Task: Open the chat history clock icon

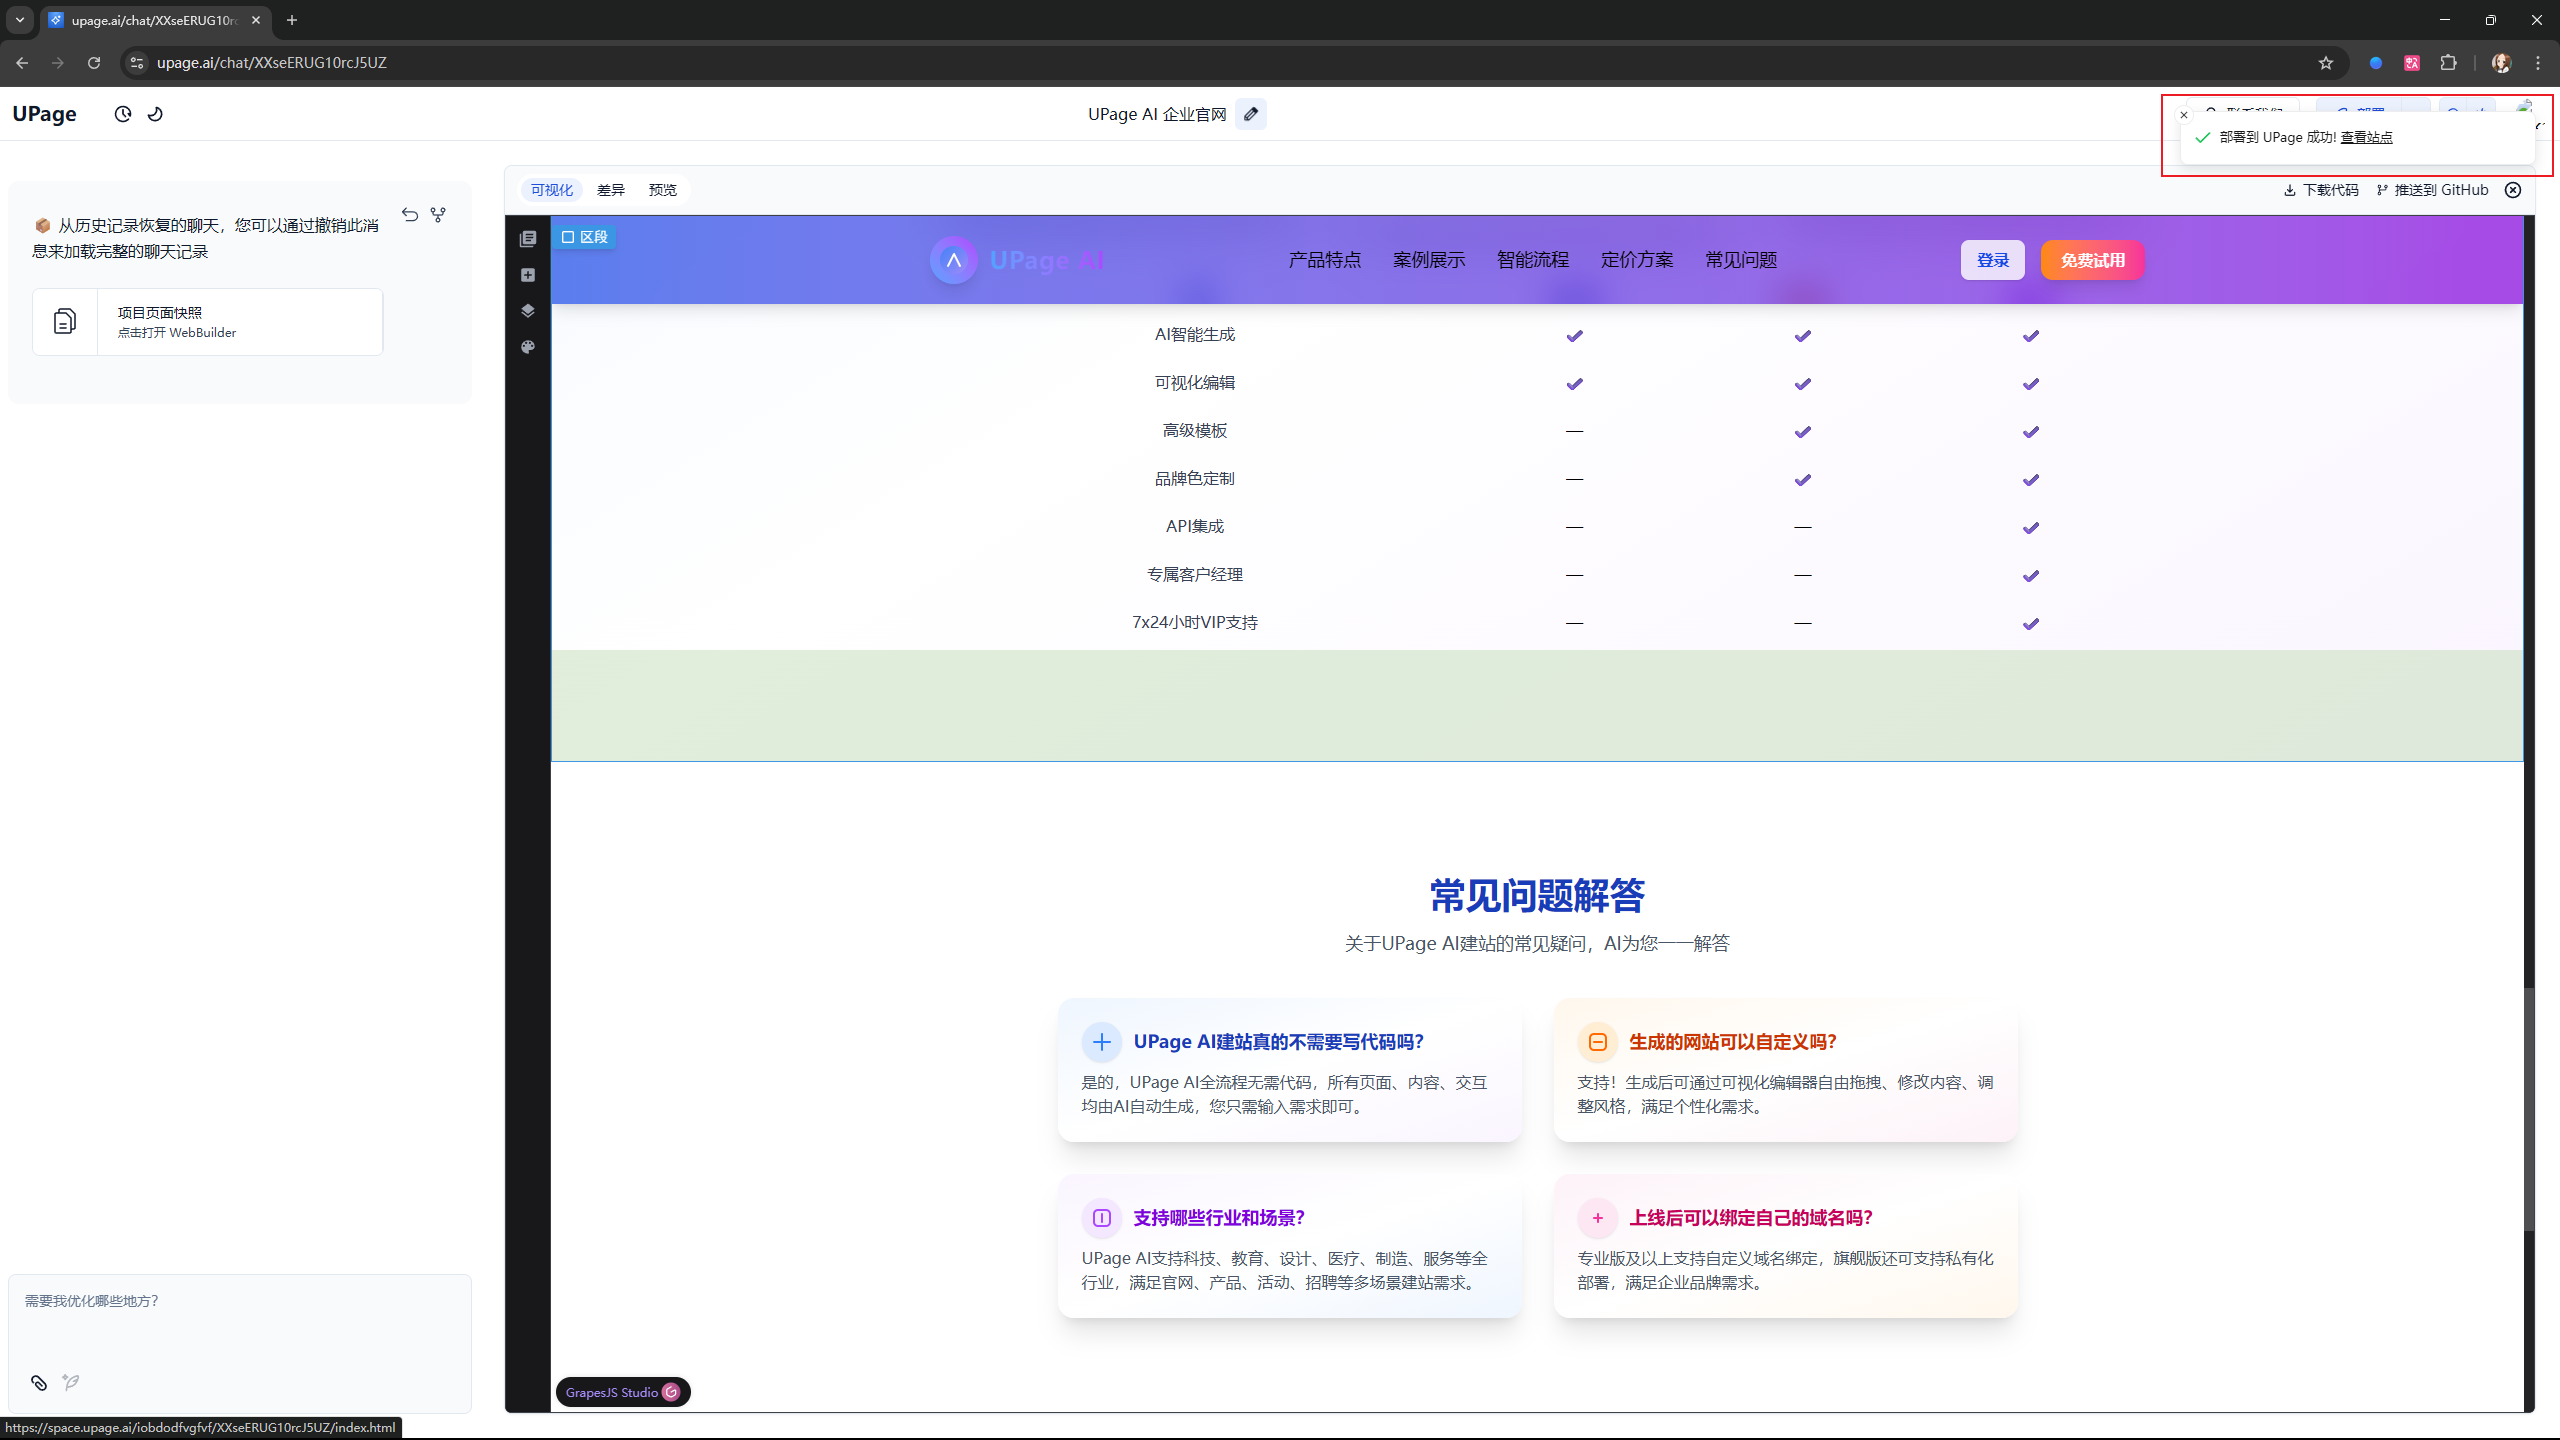Action: pos(123,114)
